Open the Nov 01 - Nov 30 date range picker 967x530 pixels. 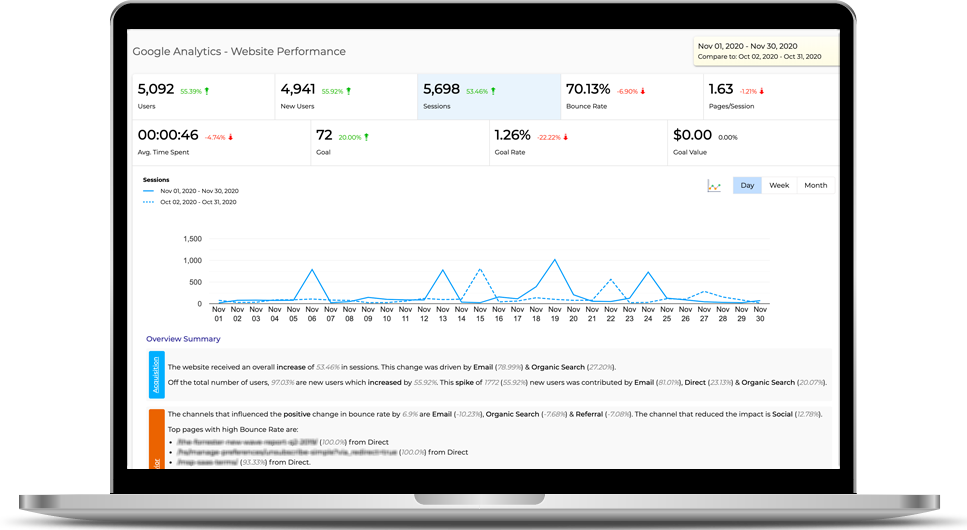point(766,51)
